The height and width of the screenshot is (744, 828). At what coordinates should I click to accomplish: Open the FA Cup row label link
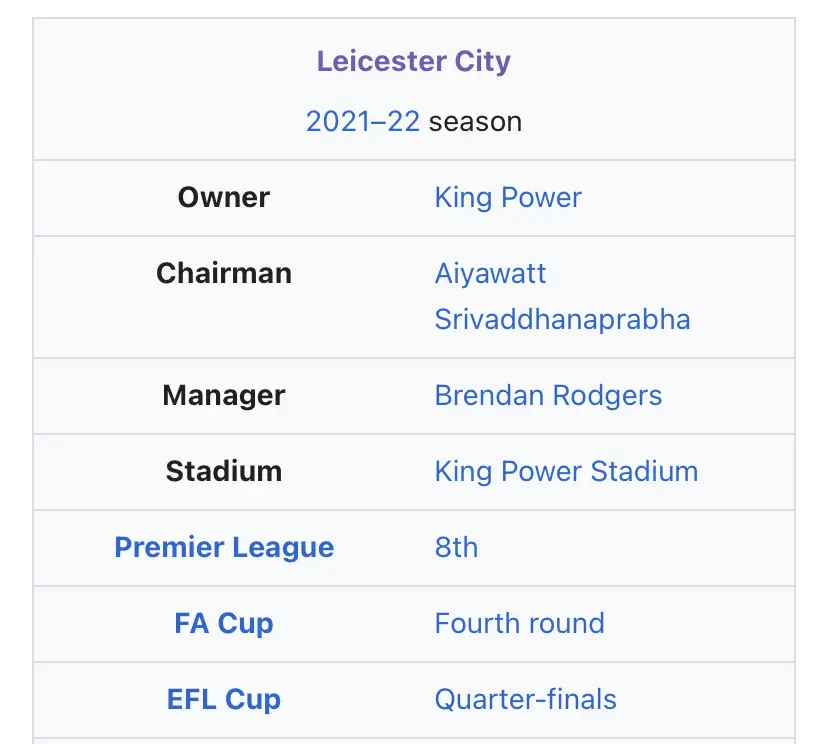pos(224,623)
